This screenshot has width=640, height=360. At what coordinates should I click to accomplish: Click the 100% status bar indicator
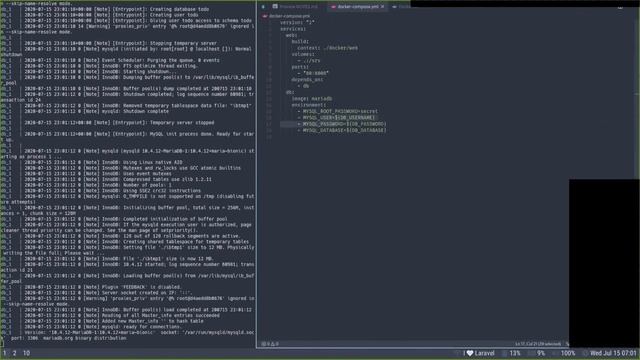tap(564, 353)
